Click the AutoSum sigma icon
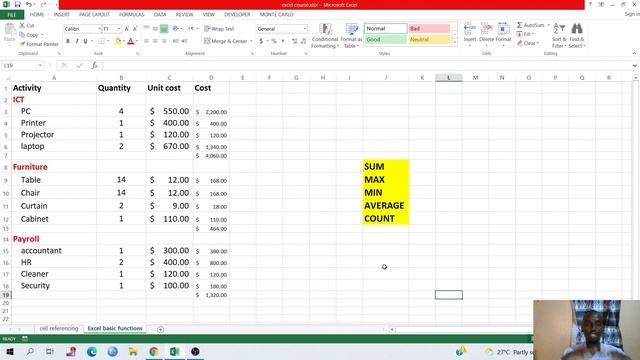This screenshot has height=360, width=640. click(520, 25)
